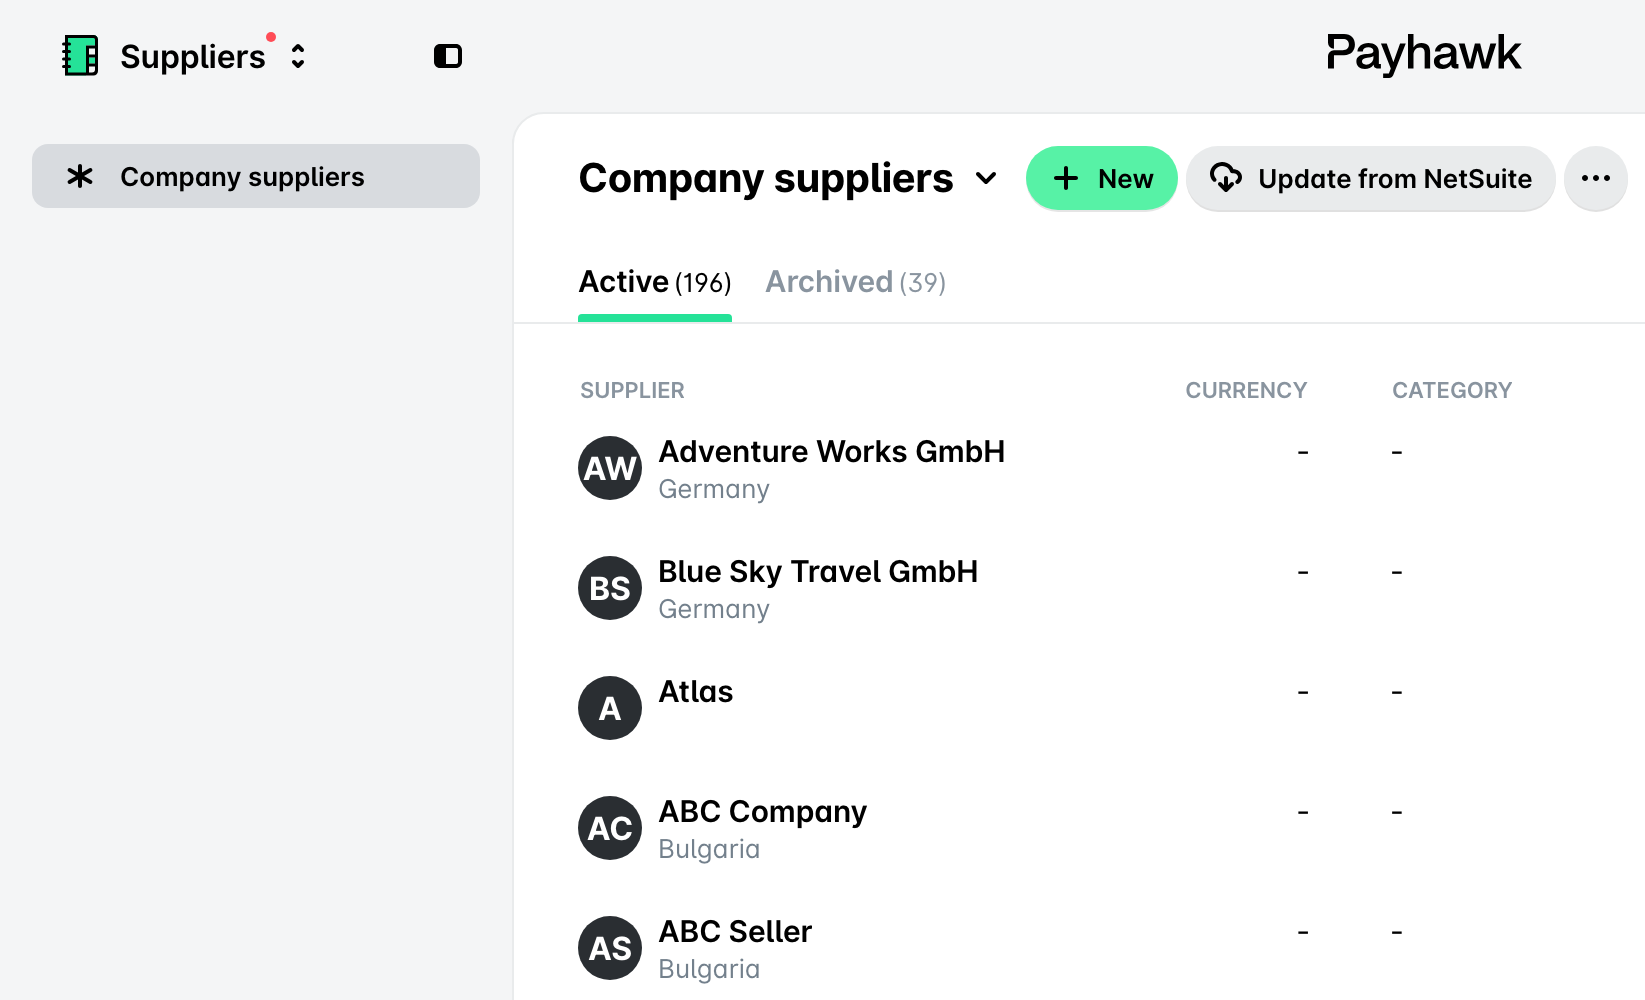
Task: Click Update from NetSuite button
Action: coord(1370,178)
